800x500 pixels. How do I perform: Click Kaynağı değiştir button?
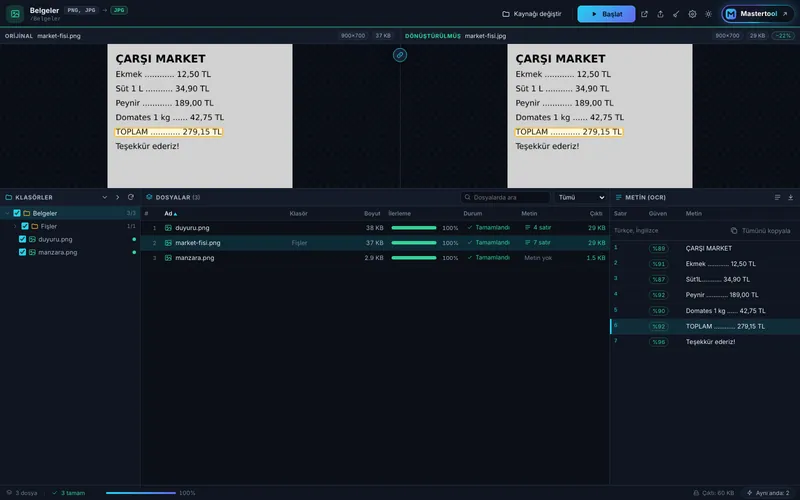(532, 14)
